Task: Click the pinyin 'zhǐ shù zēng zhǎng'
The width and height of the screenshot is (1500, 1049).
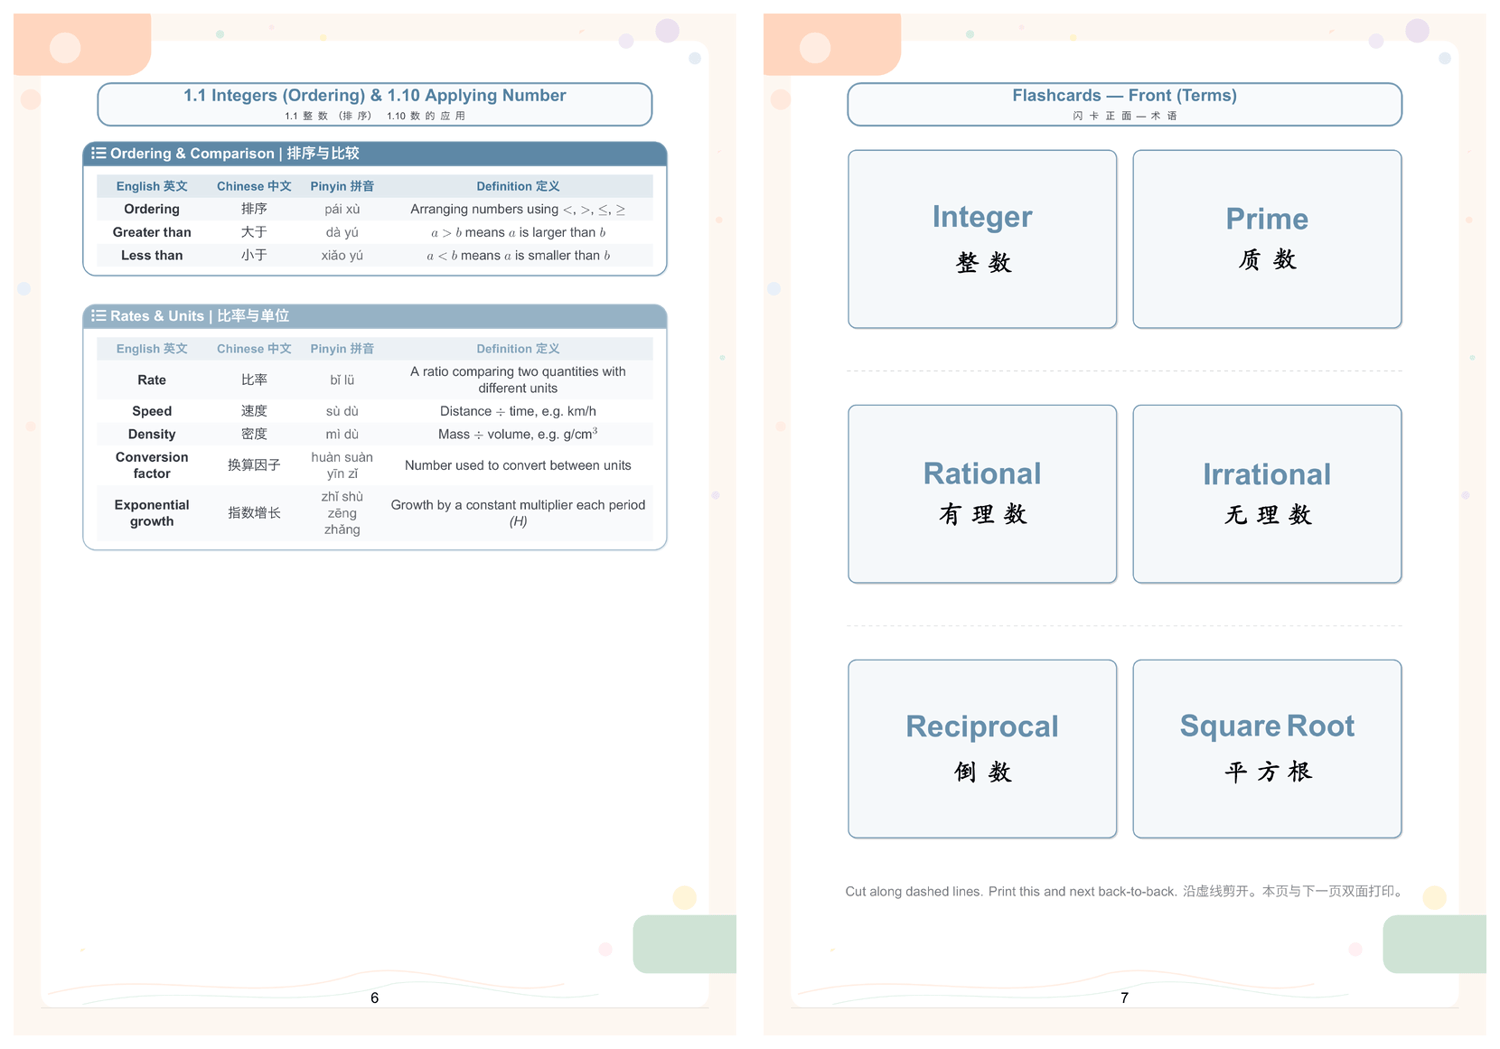Action: 342,513
